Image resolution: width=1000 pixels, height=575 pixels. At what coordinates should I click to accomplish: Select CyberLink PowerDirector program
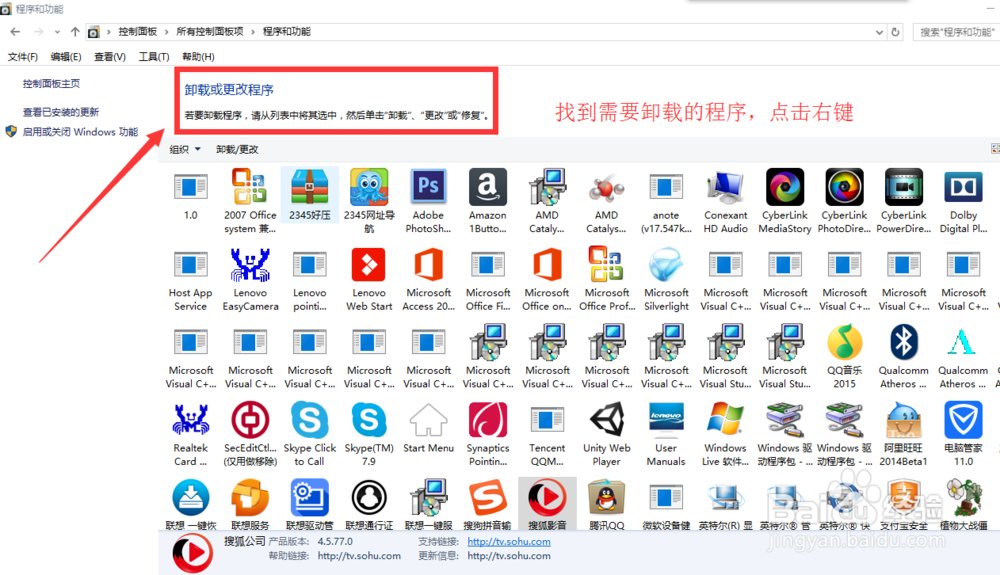(903, 201)
